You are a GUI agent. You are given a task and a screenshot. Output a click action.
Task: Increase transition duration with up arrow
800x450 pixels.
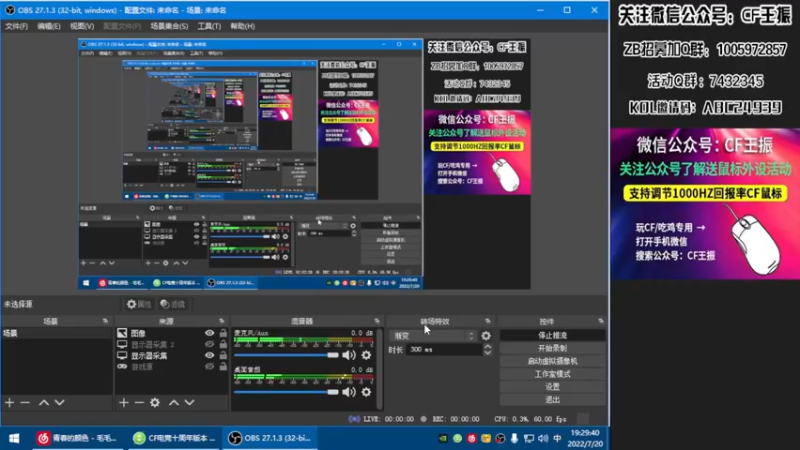[487, 346]
